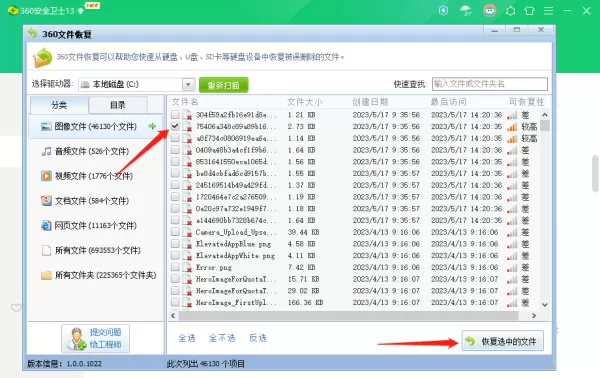Select 图像文件 category in sidebar
The width and height of the screenshot is (600, 378).
[x=96, y=126]
